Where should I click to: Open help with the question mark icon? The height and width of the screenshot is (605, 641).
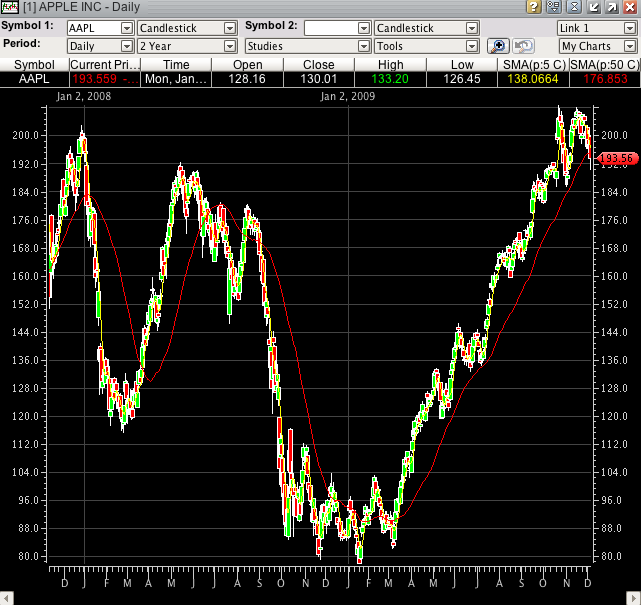coord(535,7)
